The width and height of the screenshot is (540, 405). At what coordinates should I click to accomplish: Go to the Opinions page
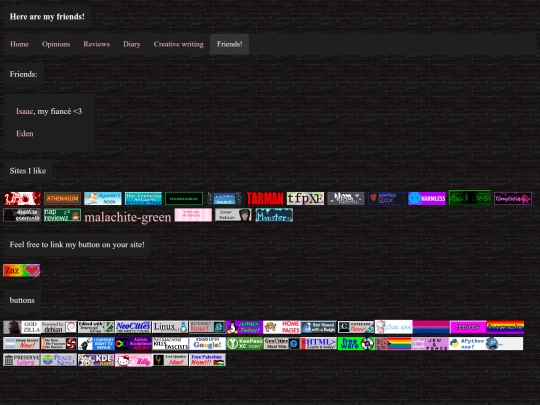pyautogui.click(x=56, y=44)
